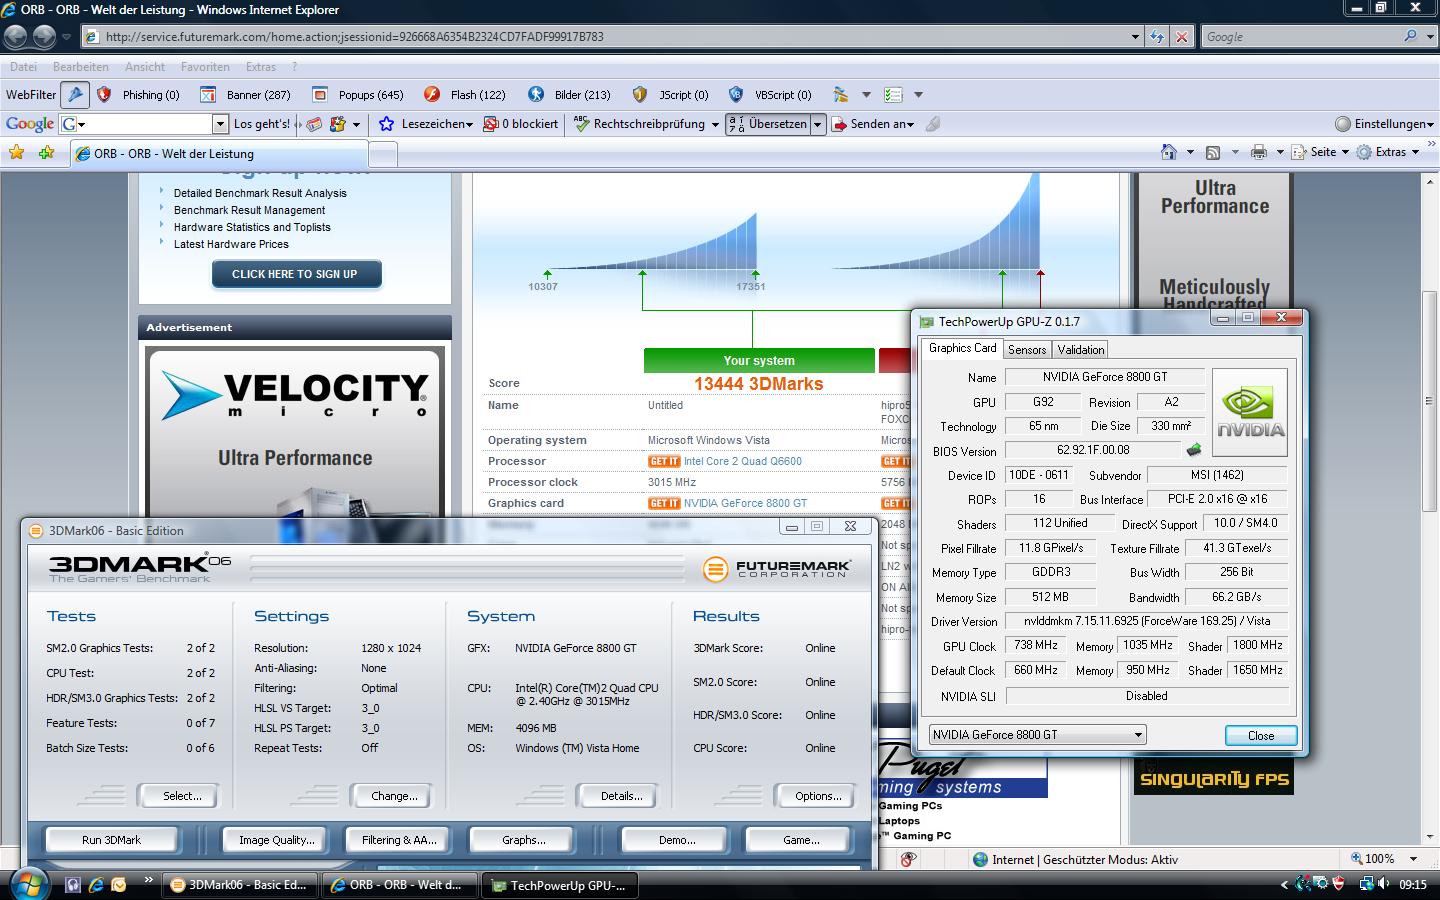Switch to the Sensors tab in GPU-Z
The height and width of the screenshot is (900, 1440).
[1027, 349]
